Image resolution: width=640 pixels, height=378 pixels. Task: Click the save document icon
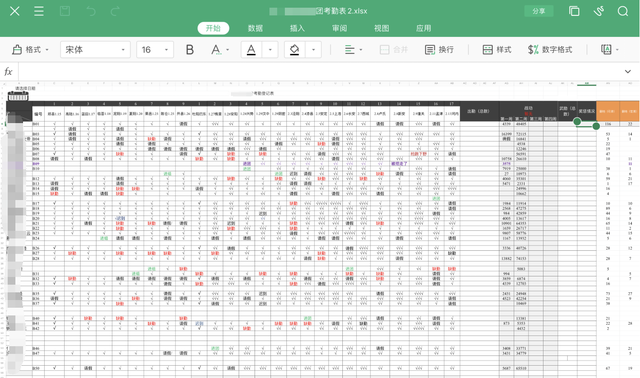click(65, 11)
